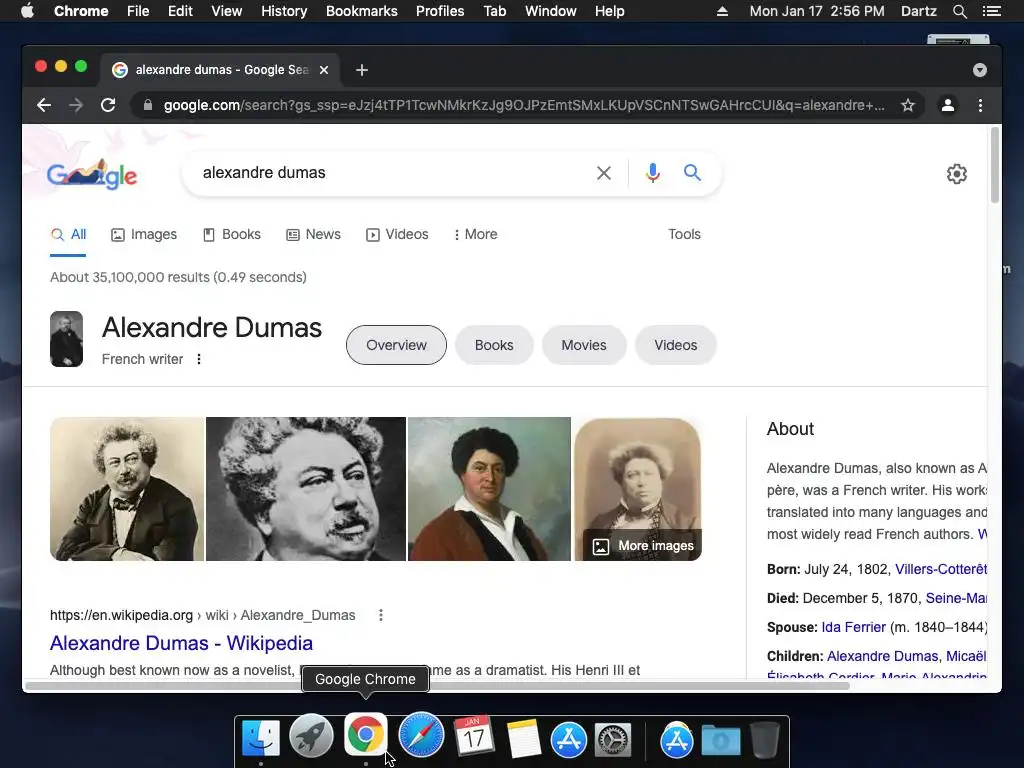This screenshot has width=1024, height=768.
Task: Switch to the News results tab
Action: coord(313,234)
